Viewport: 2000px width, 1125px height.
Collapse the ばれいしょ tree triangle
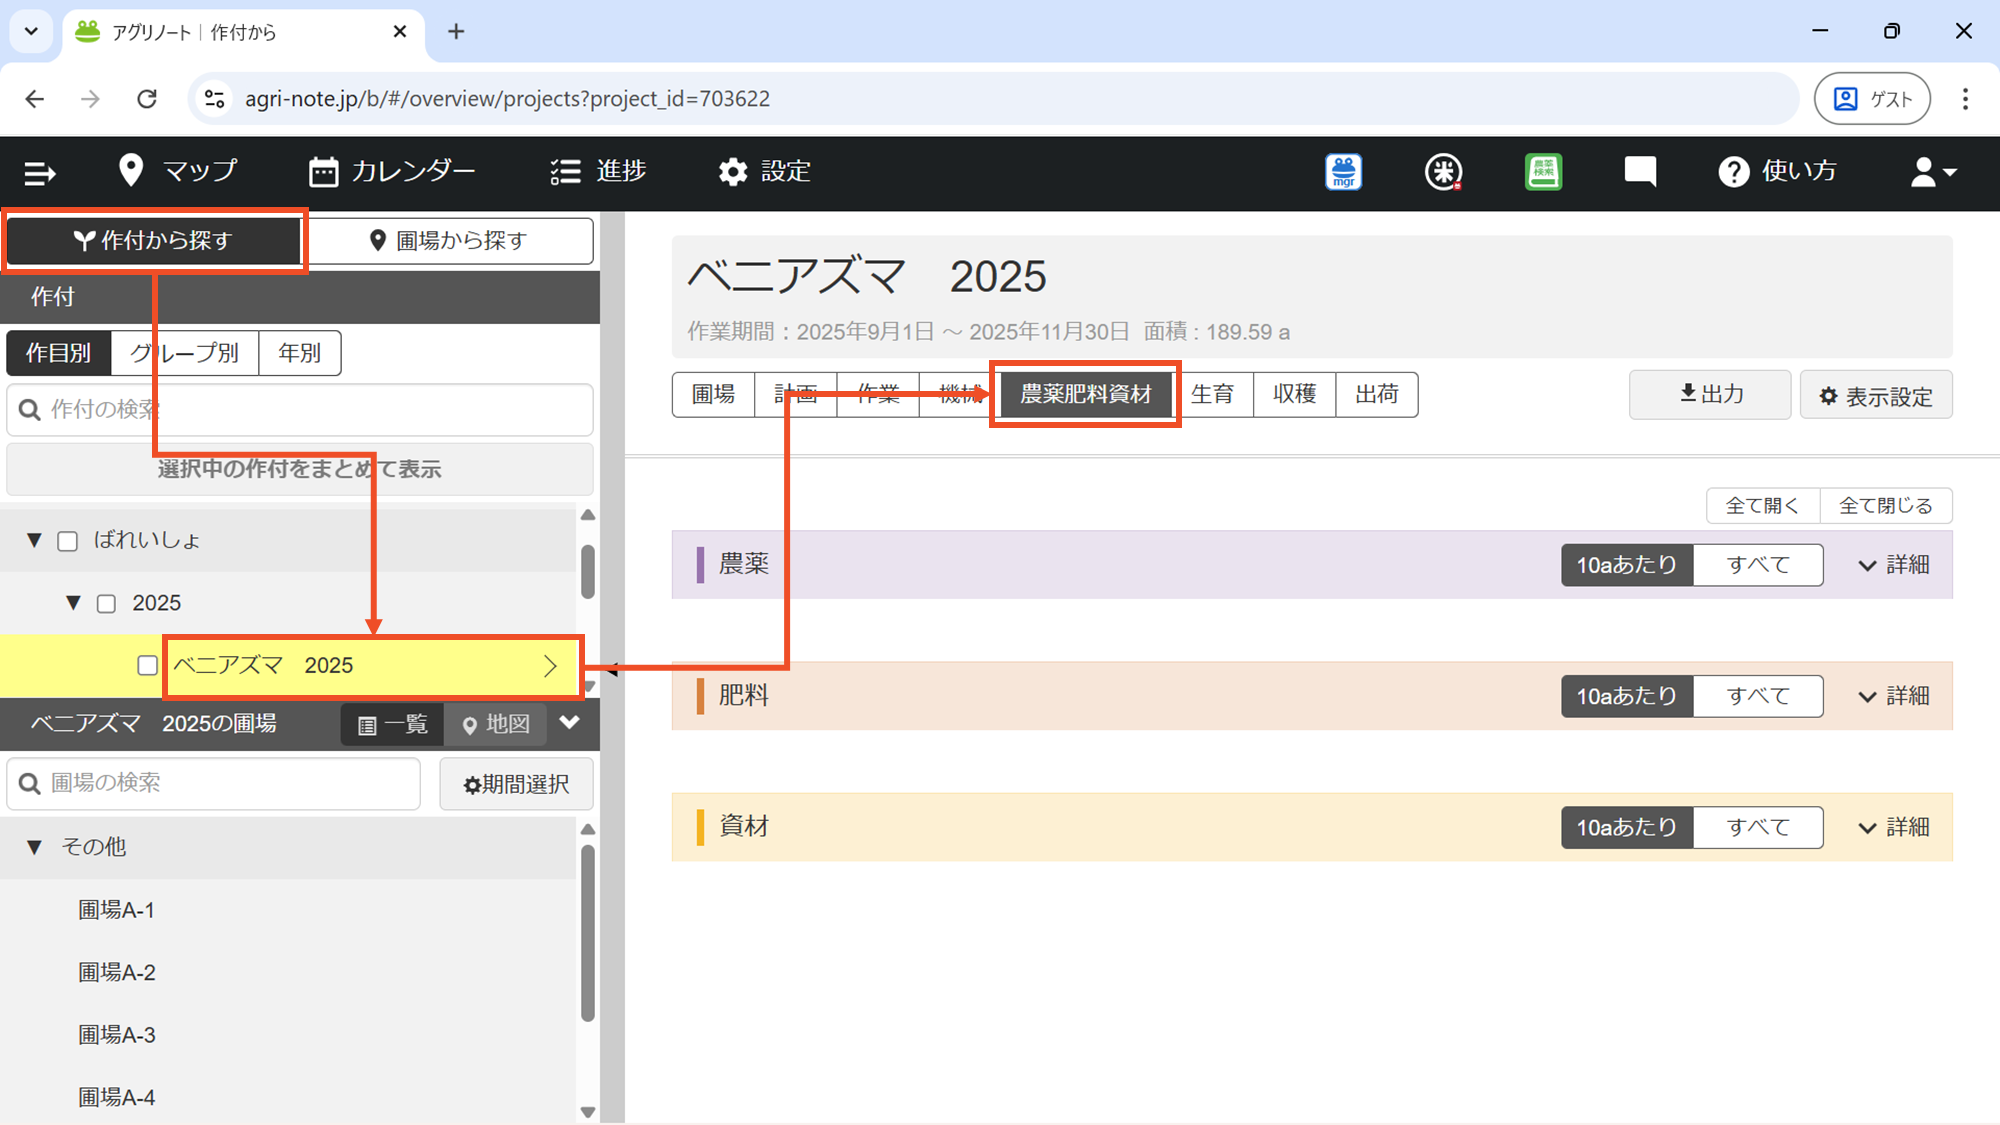pyautogui.click(x=35, y=540)
